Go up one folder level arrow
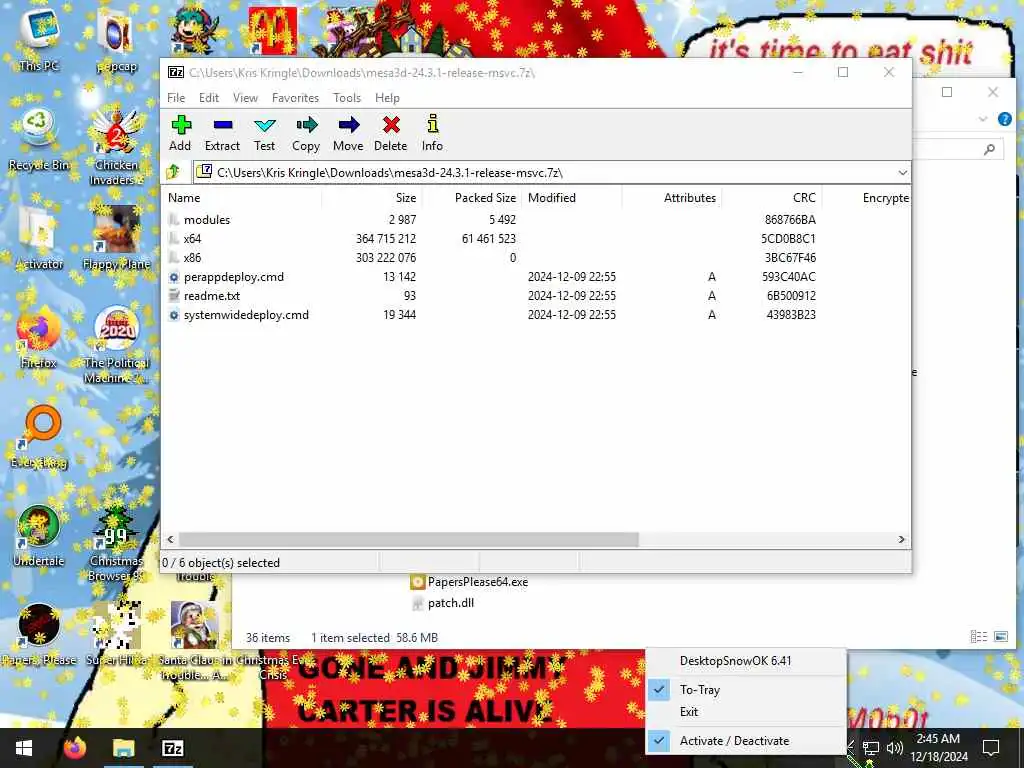 pos(174,172)
